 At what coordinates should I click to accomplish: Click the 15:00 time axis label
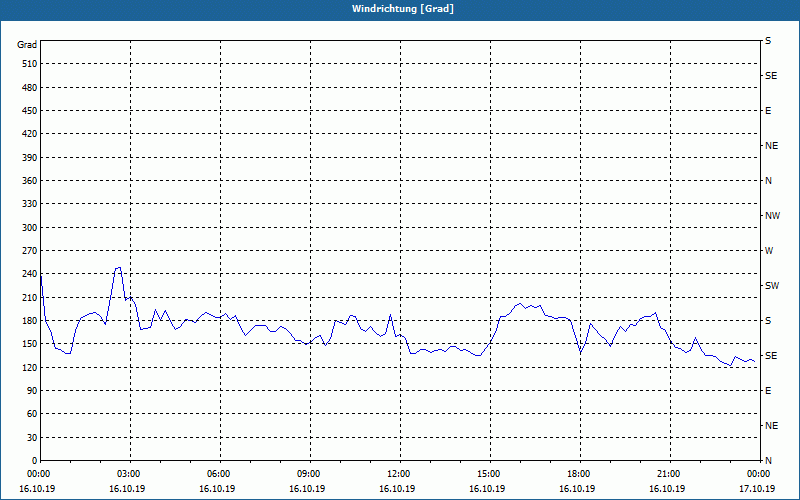tap(488, 474)
